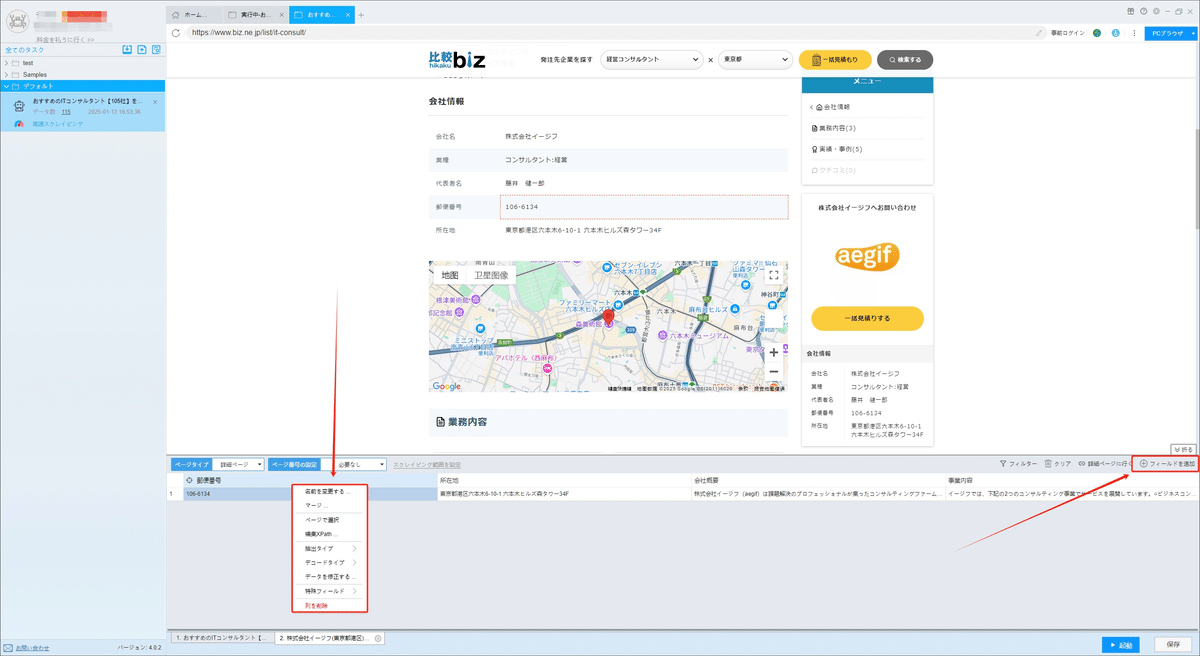Close the active おすすめ tab
This screenshot has height=656, width=1200.
(x=349, y=15)
